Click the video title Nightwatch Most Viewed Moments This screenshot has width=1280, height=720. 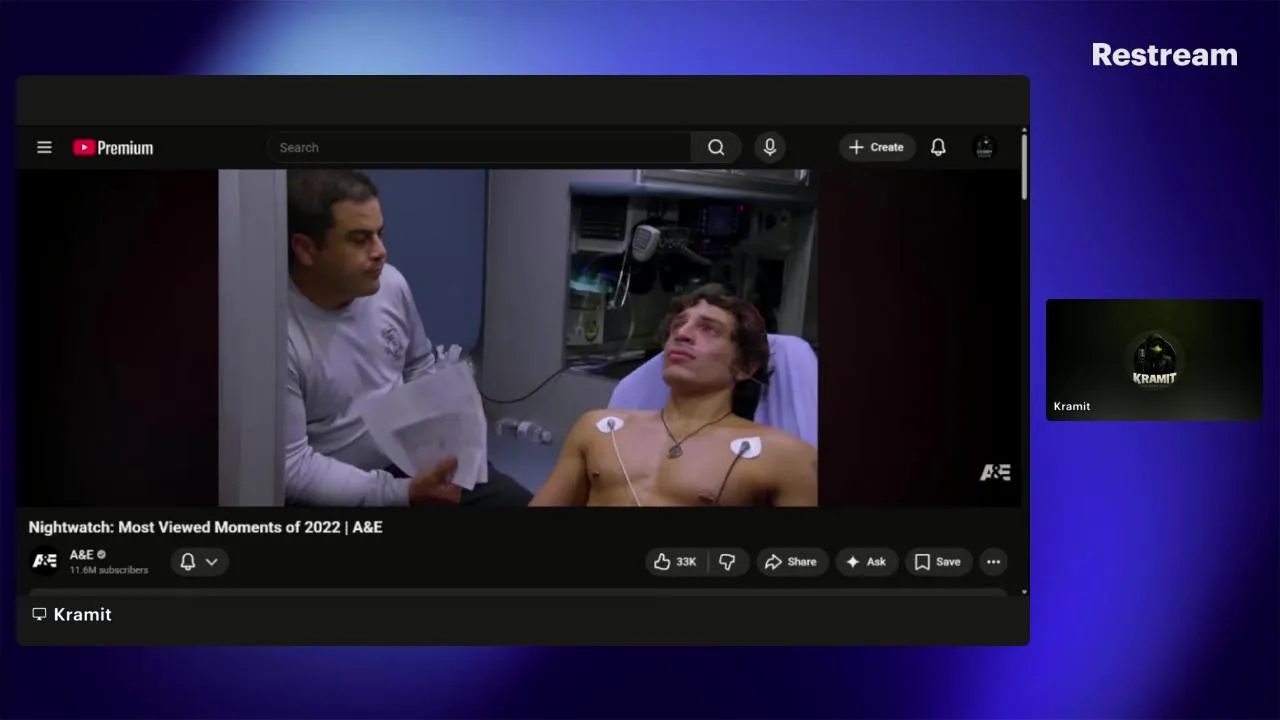[205, 527]
